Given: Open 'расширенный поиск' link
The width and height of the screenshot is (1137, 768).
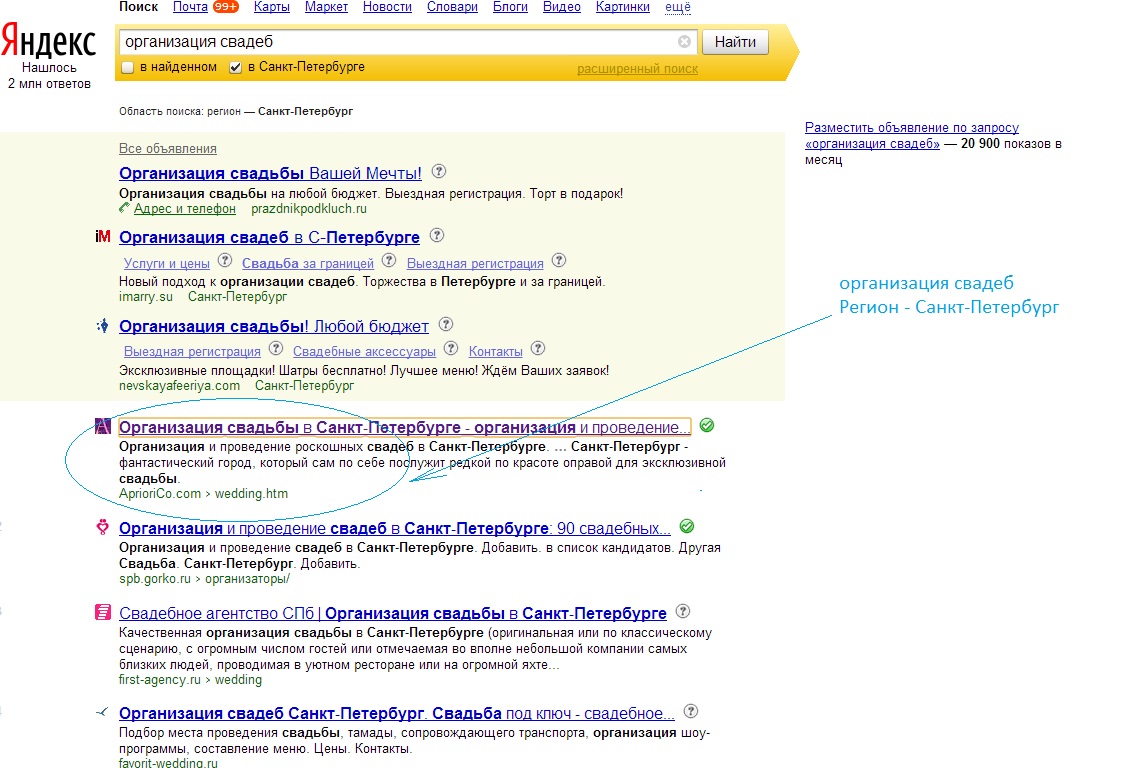Looking at the screenshot, I should coord(637,69).
